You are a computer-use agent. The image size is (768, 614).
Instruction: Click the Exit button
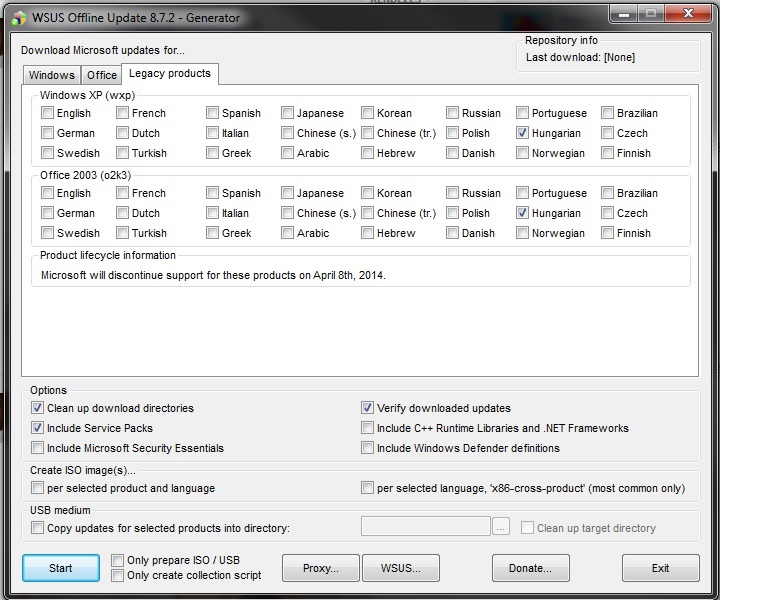660,568
